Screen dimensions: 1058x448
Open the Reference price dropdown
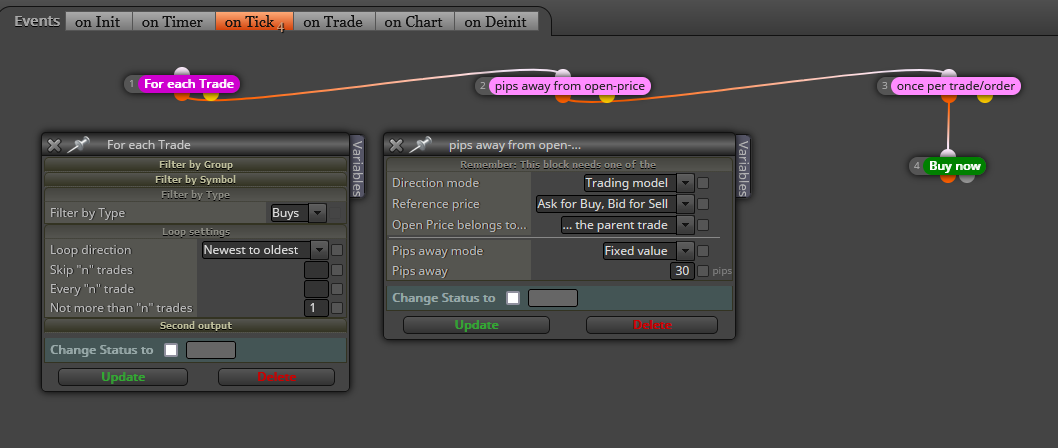click(615, 204)
